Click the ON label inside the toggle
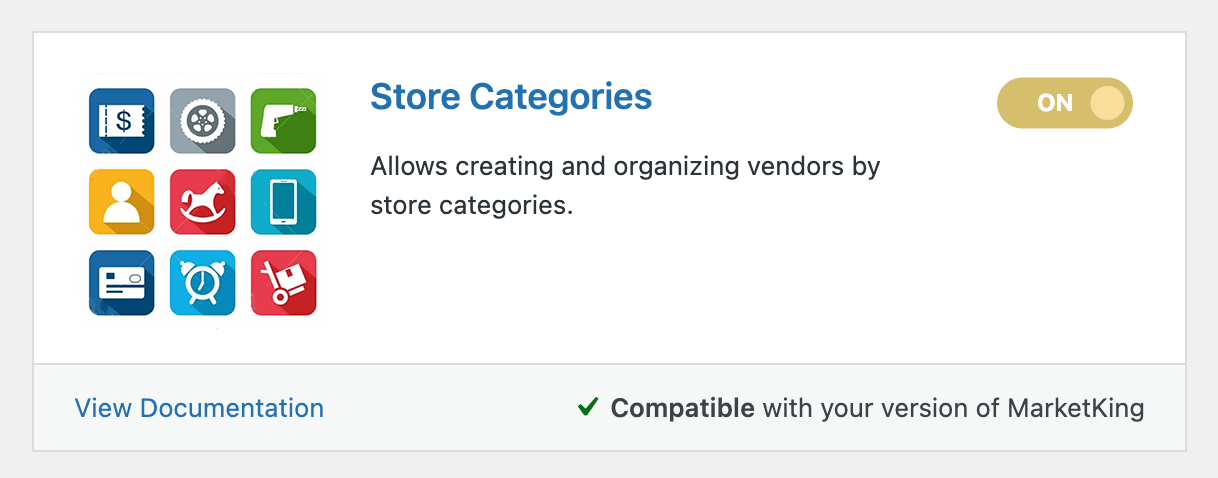Screen dimensions: 1218x478 point(1055,103)
